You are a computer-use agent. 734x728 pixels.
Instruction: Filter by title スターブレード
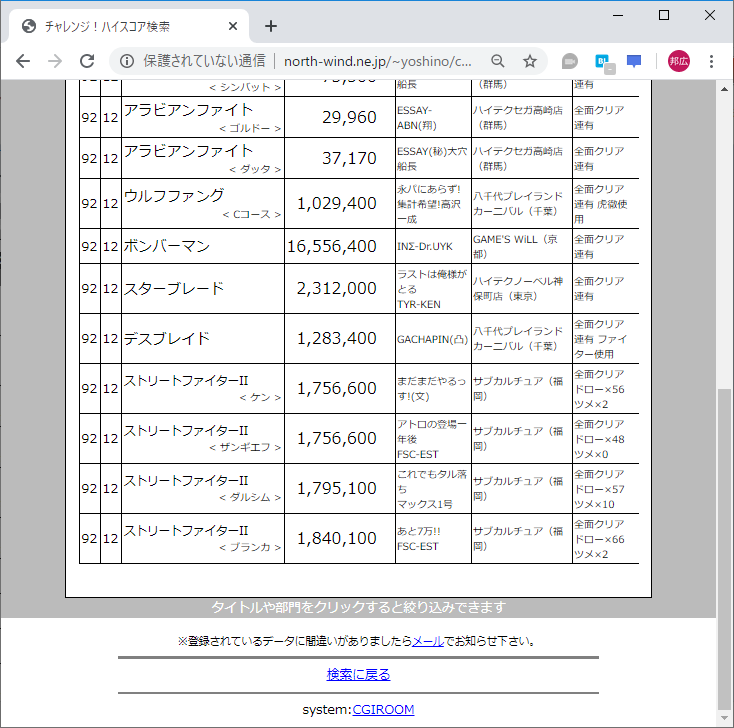tap(174, 288)
